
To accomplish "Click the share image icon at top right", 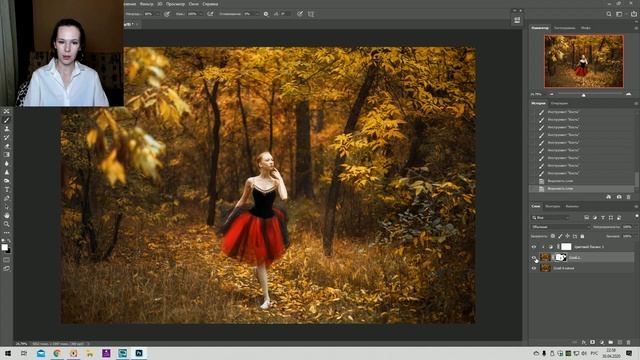I will pos(633,14).
